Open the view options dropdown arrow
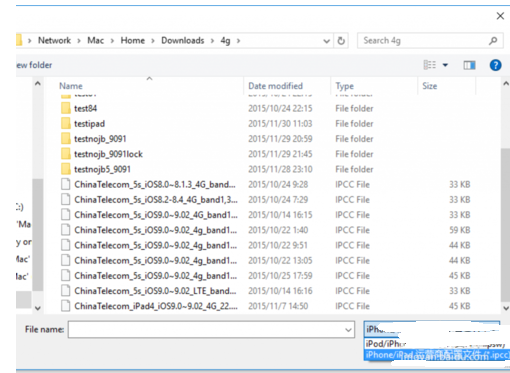510x373 pixels. click(445, 65)
